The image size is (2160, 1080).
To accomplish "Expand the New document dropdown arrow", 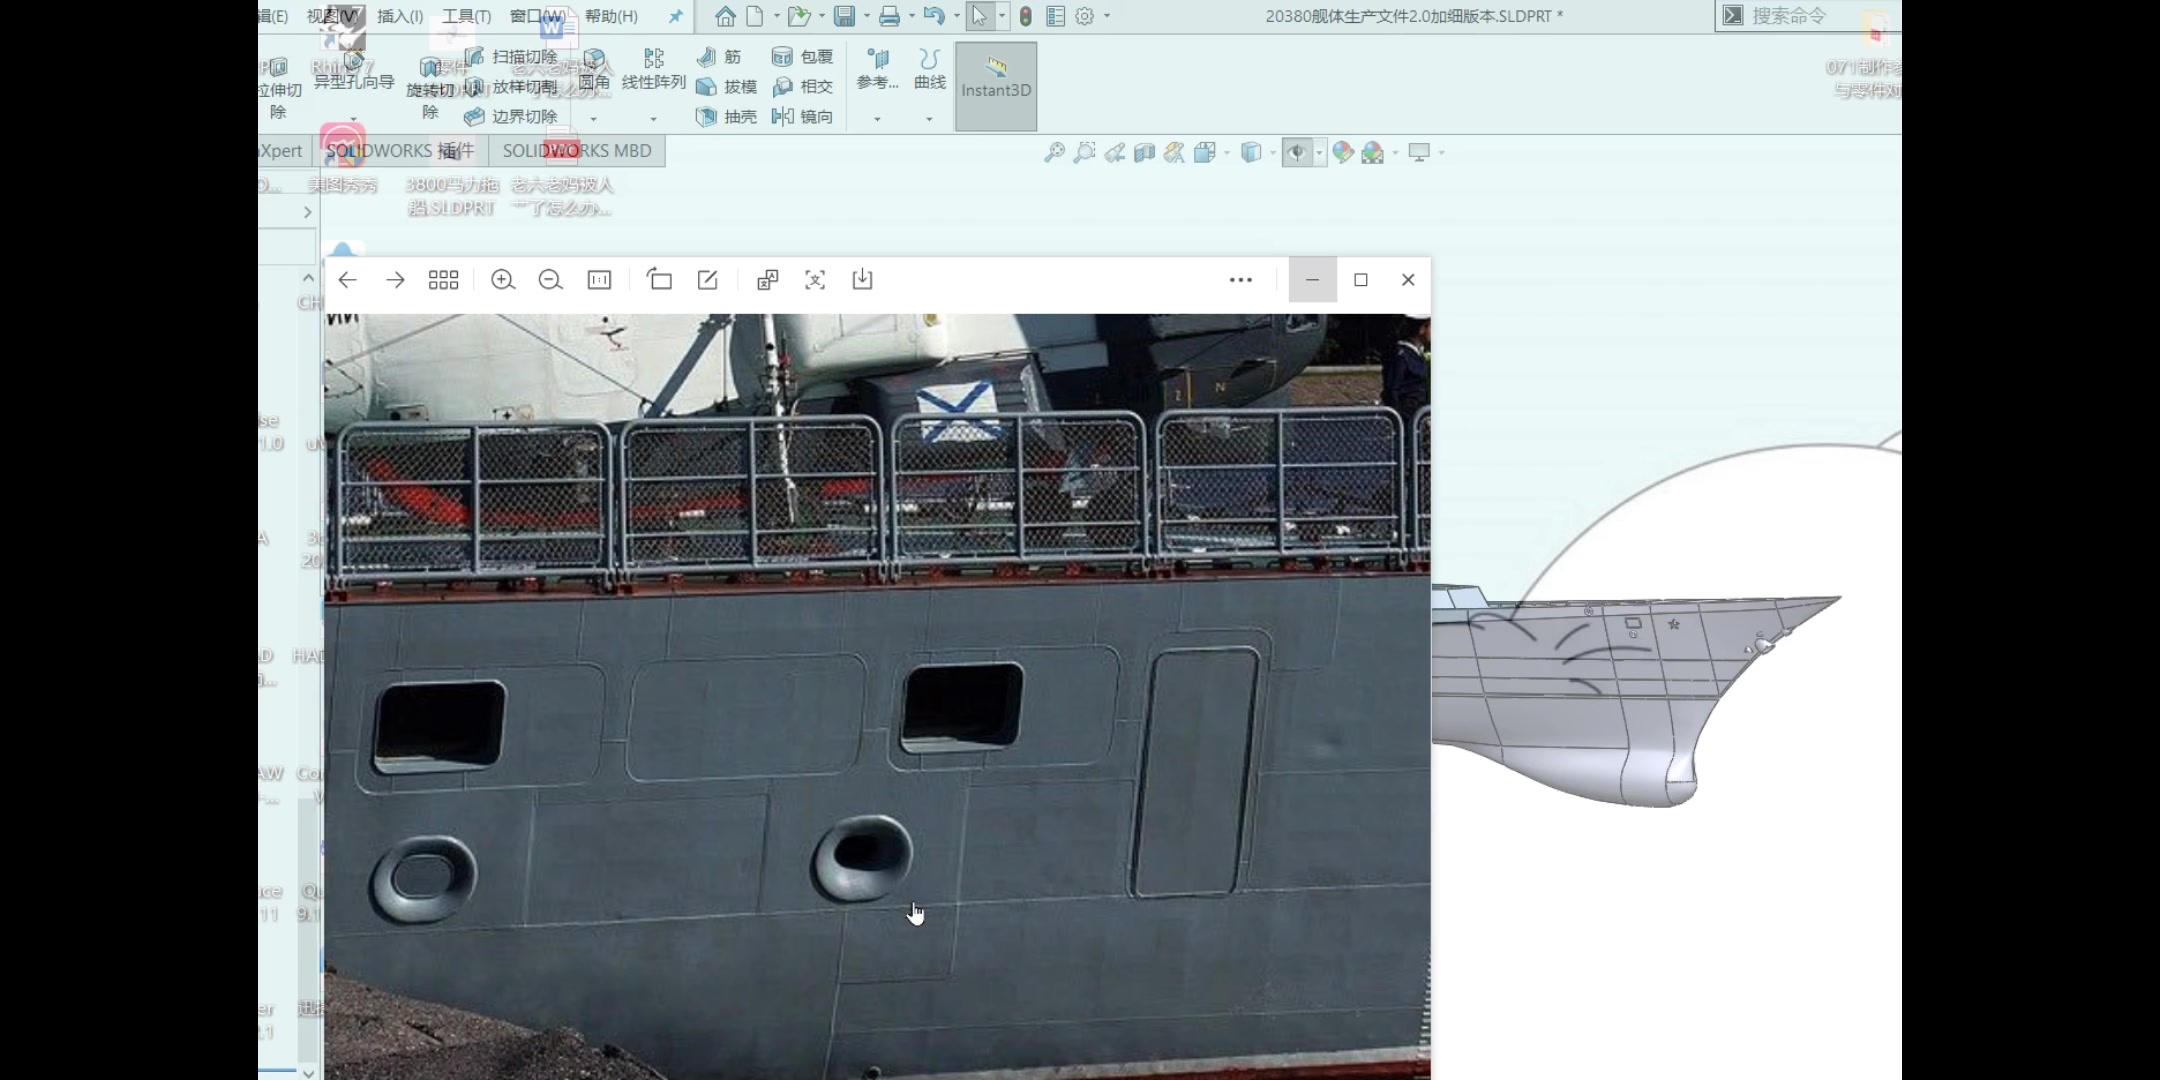I will (x=777, y=16).
